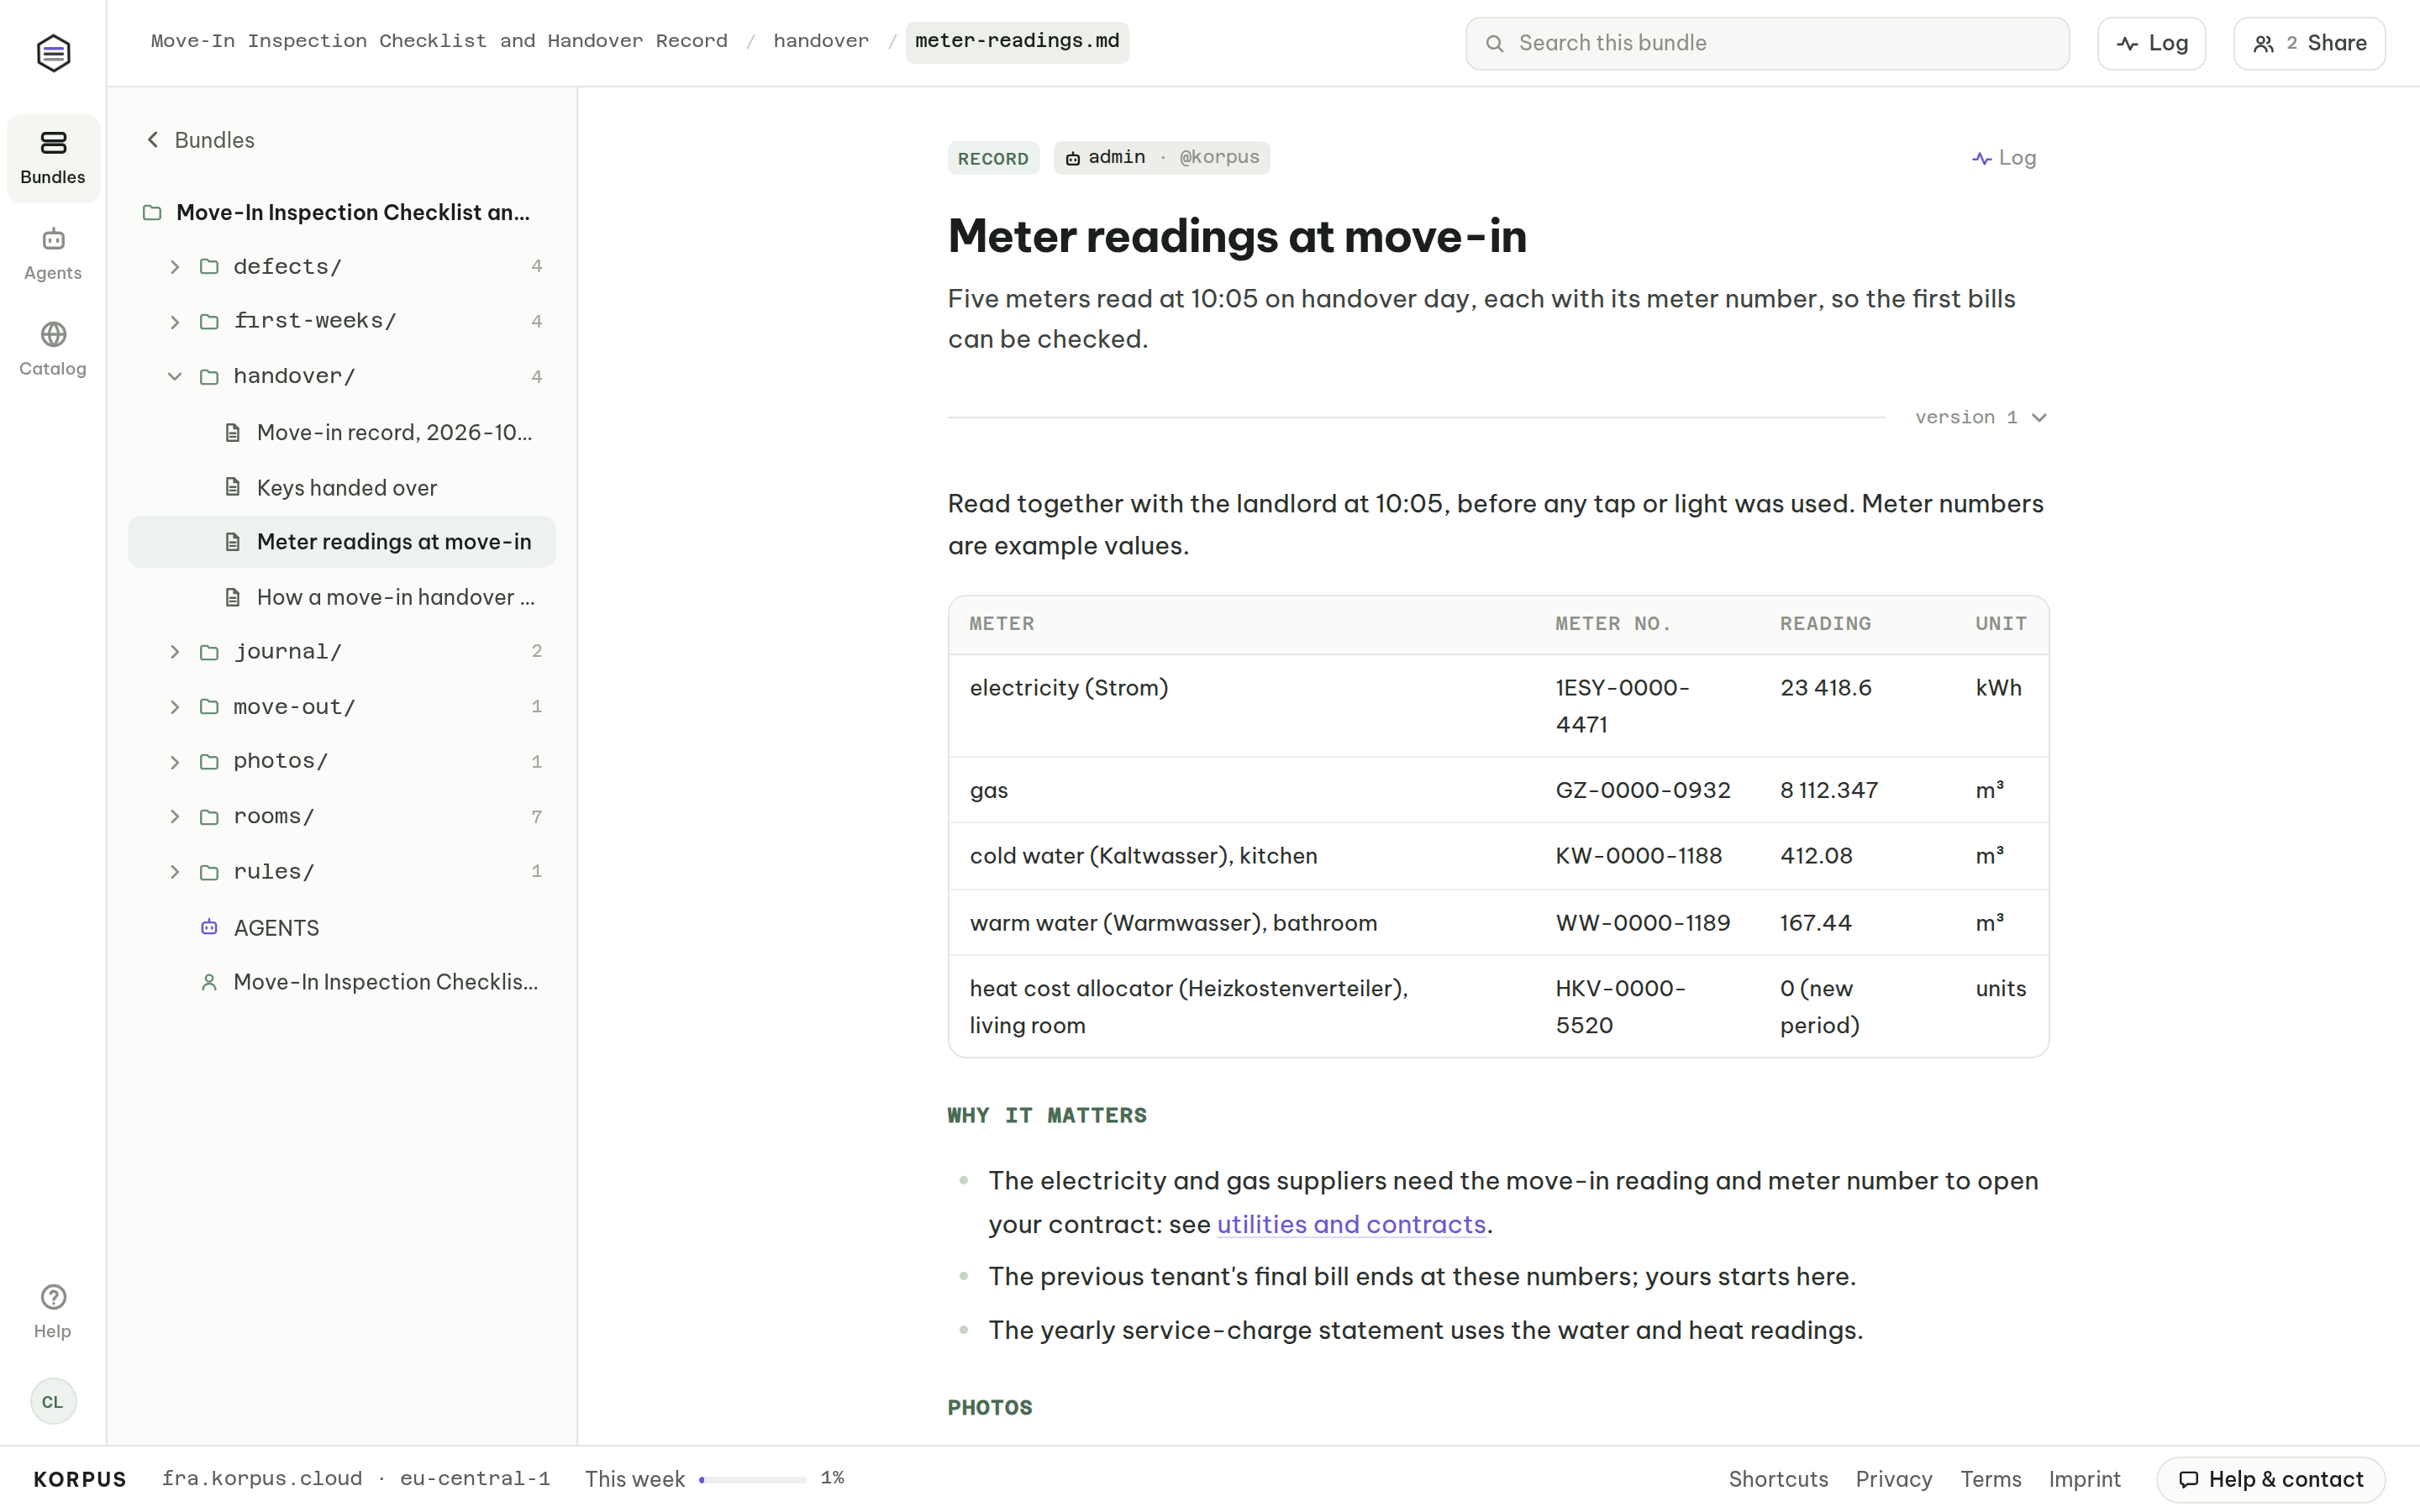Click the Search this bundle field
The image size is (2420, 1512).
coord(1767,43)
